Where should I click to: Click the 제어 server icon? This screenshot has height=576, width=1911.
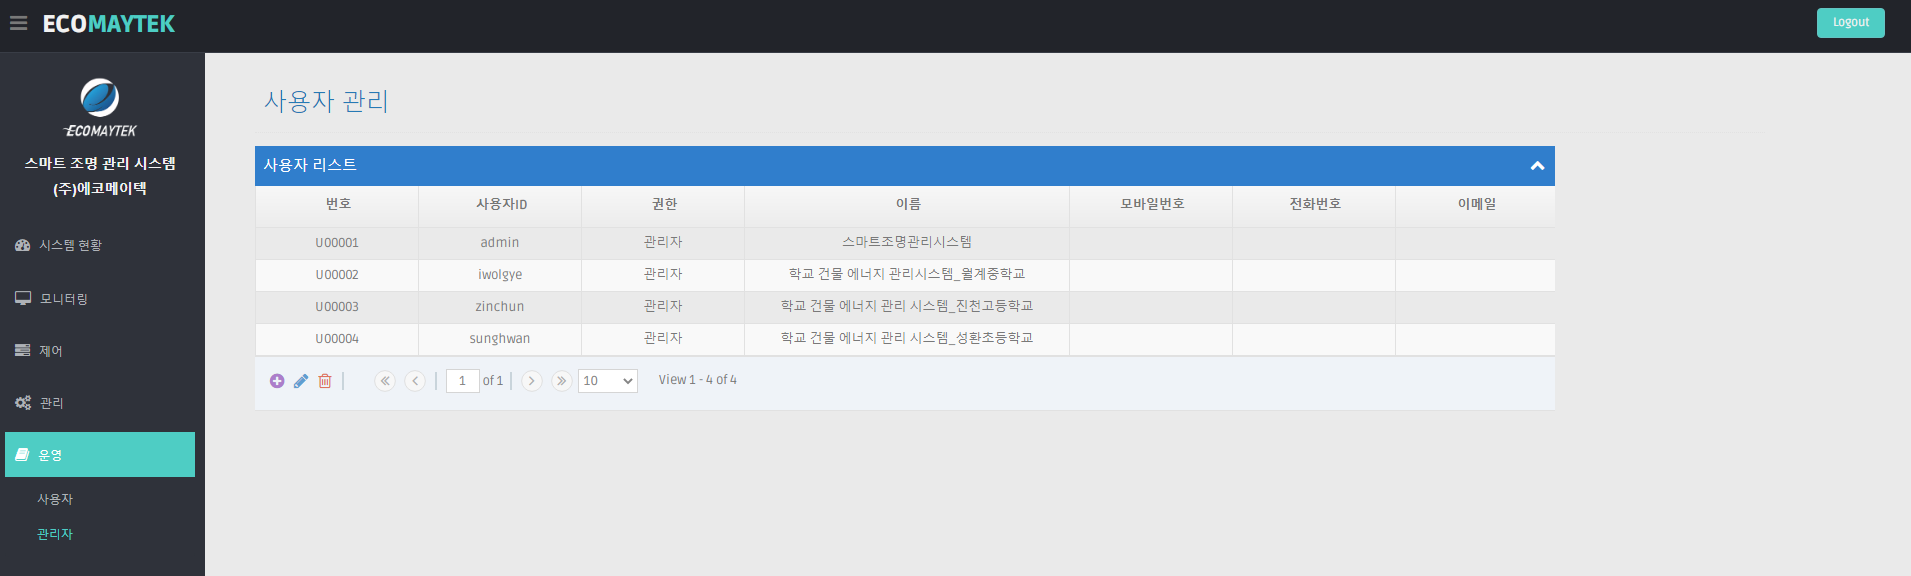(x=23, y=350)
